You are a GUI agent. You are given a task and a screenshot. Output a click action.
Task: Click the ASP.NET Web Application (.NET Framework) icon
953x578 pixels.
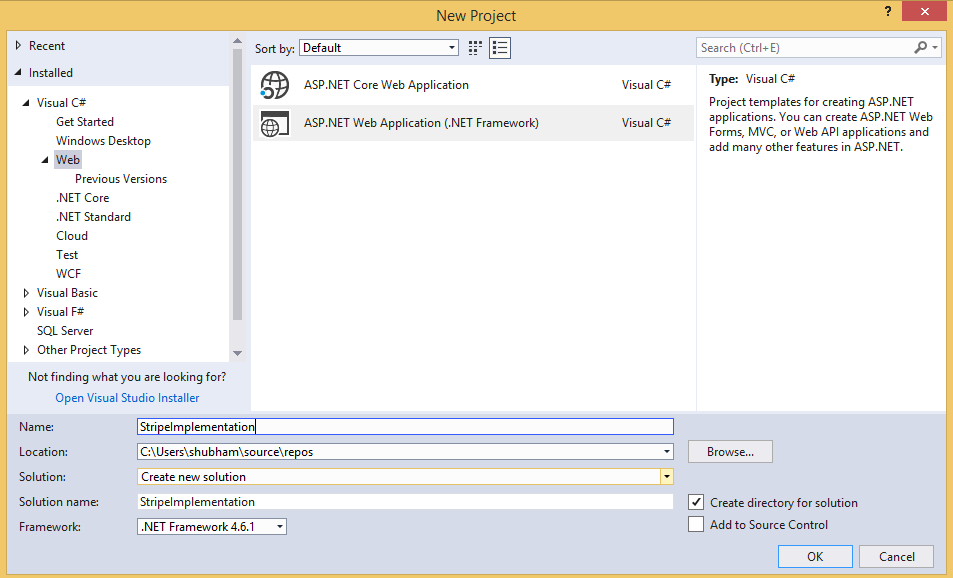coord(275,123)
